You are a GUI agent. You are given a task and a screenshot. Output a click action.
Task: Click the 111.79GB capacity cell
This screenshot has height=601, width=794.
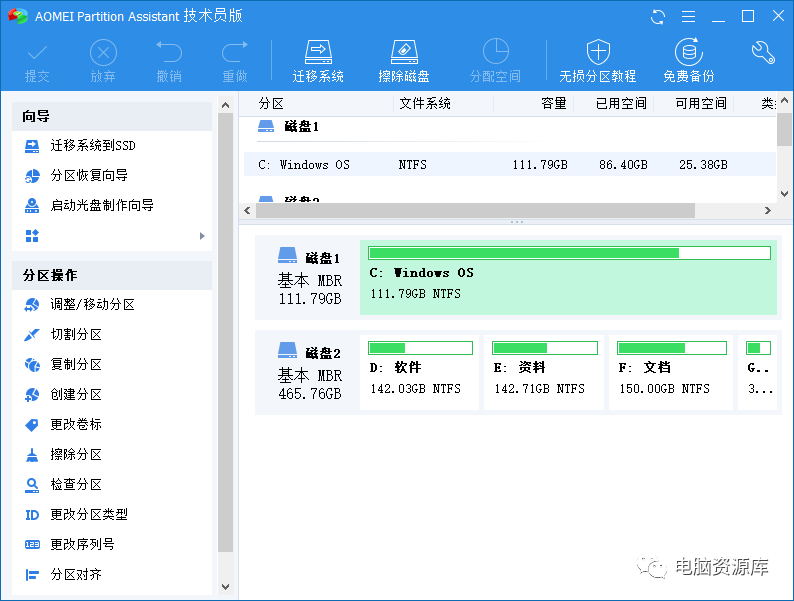coord(540,165)
